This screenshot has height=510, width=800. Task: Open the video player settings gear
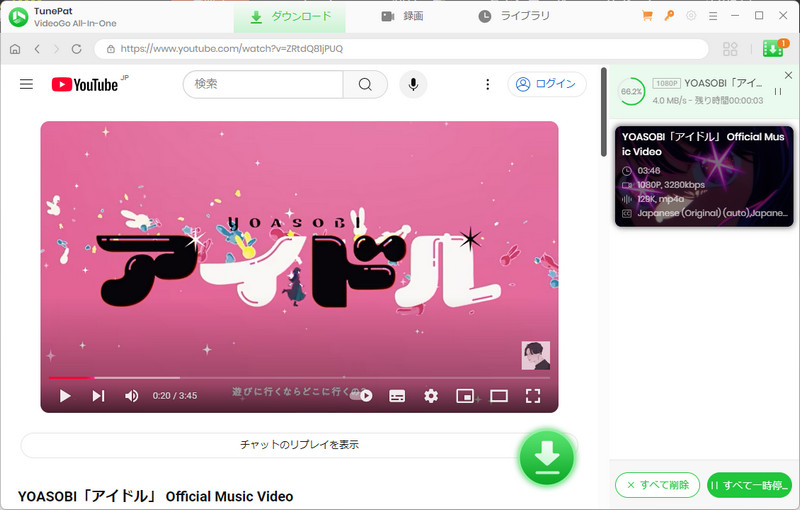click(x=431, y=396)
